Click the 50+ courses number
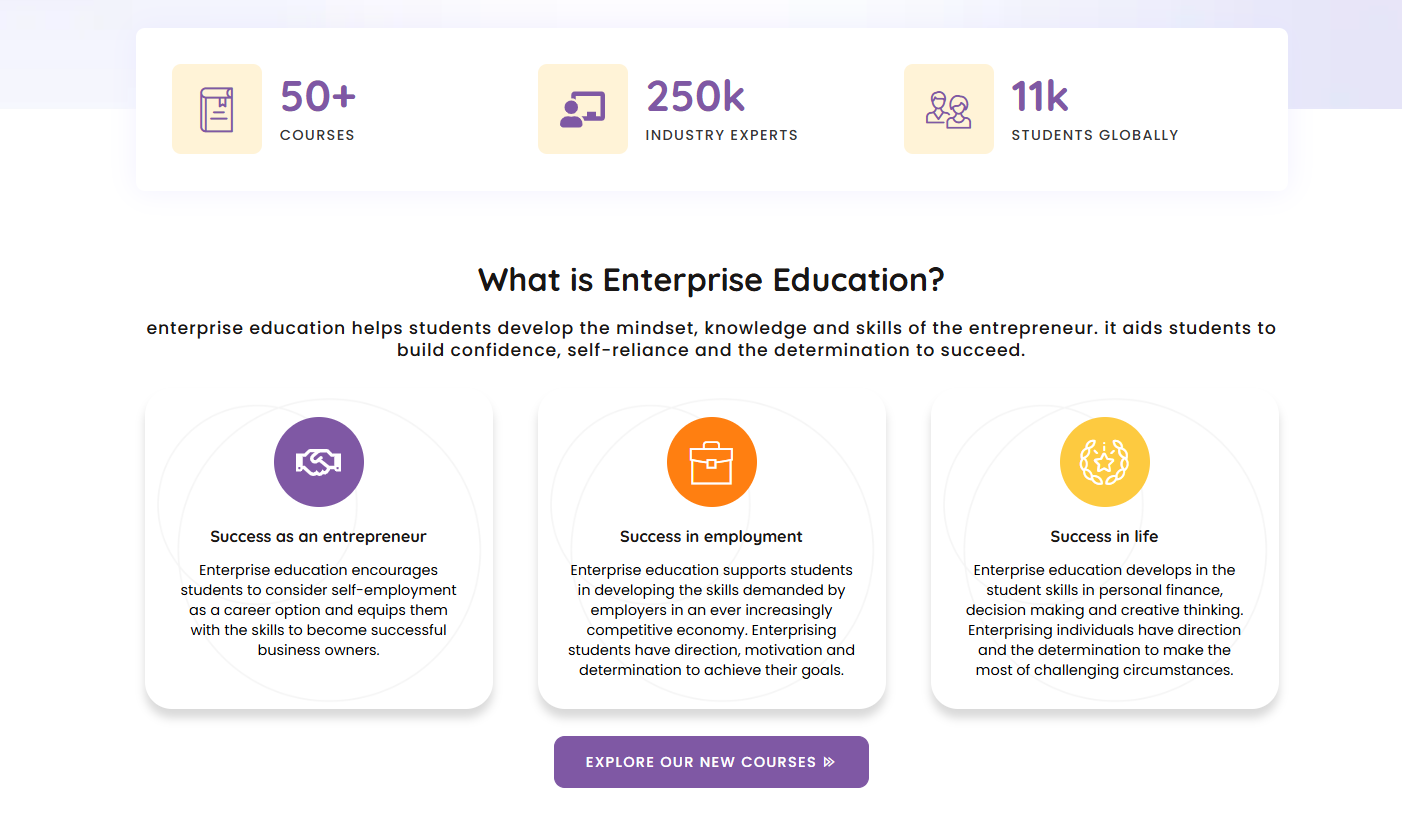 (318, 97)
